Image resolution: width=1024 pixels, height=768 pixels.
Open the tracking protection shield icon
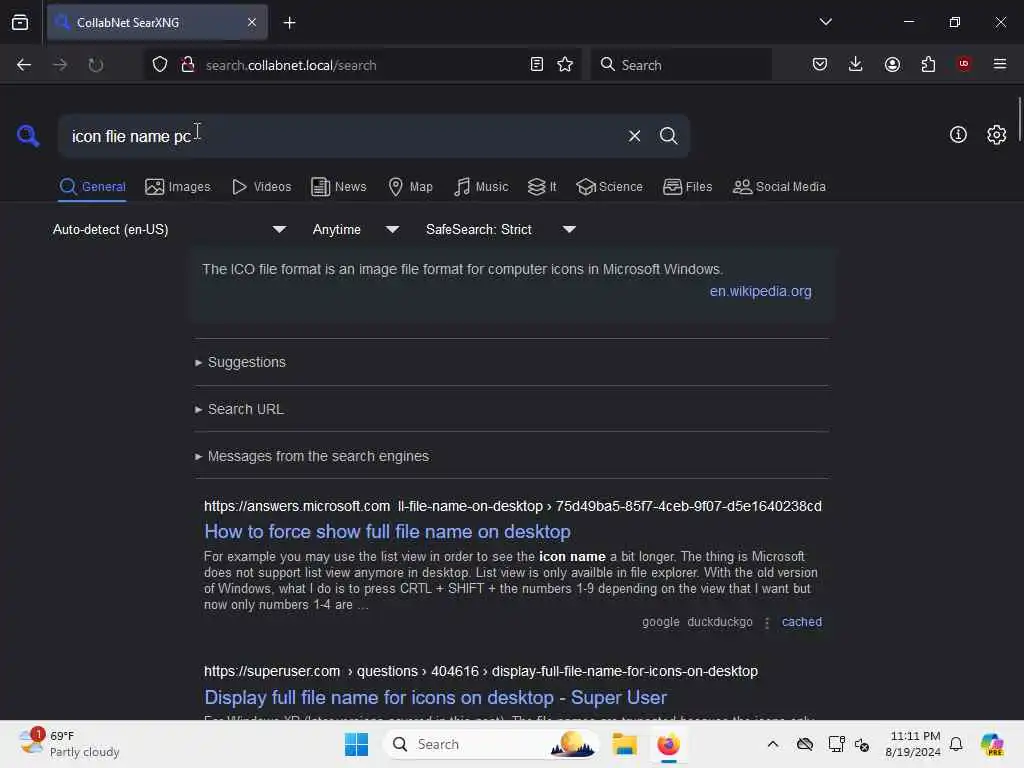pos(160,64)
